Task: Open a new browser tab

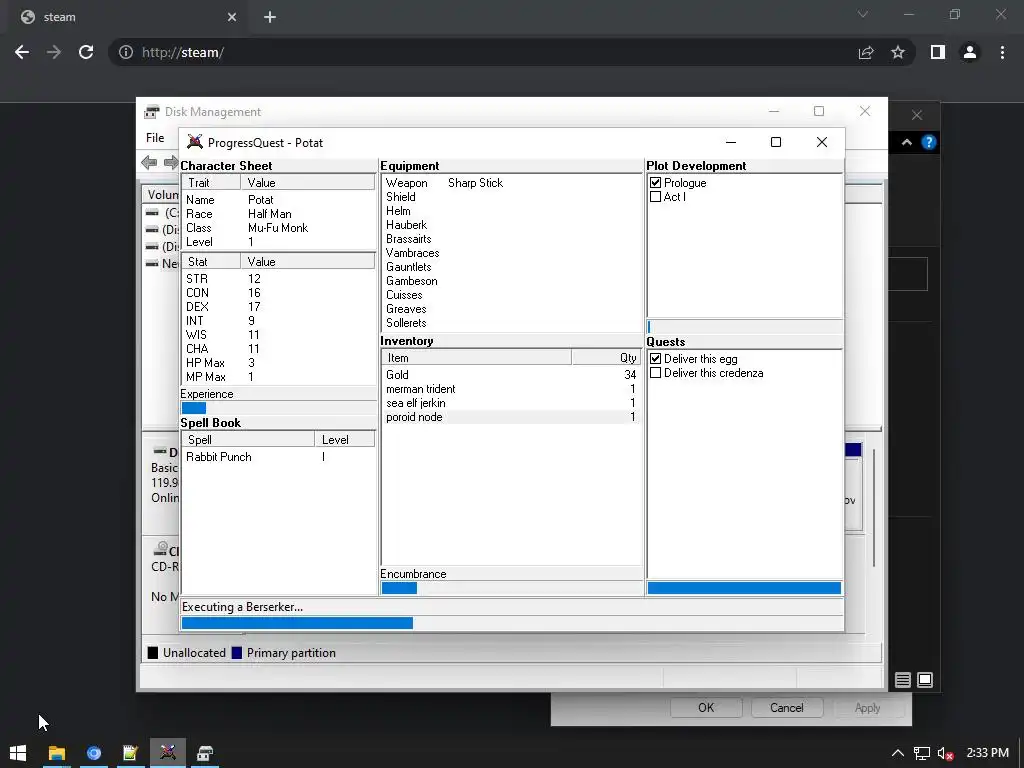Action: click(270, 17)
